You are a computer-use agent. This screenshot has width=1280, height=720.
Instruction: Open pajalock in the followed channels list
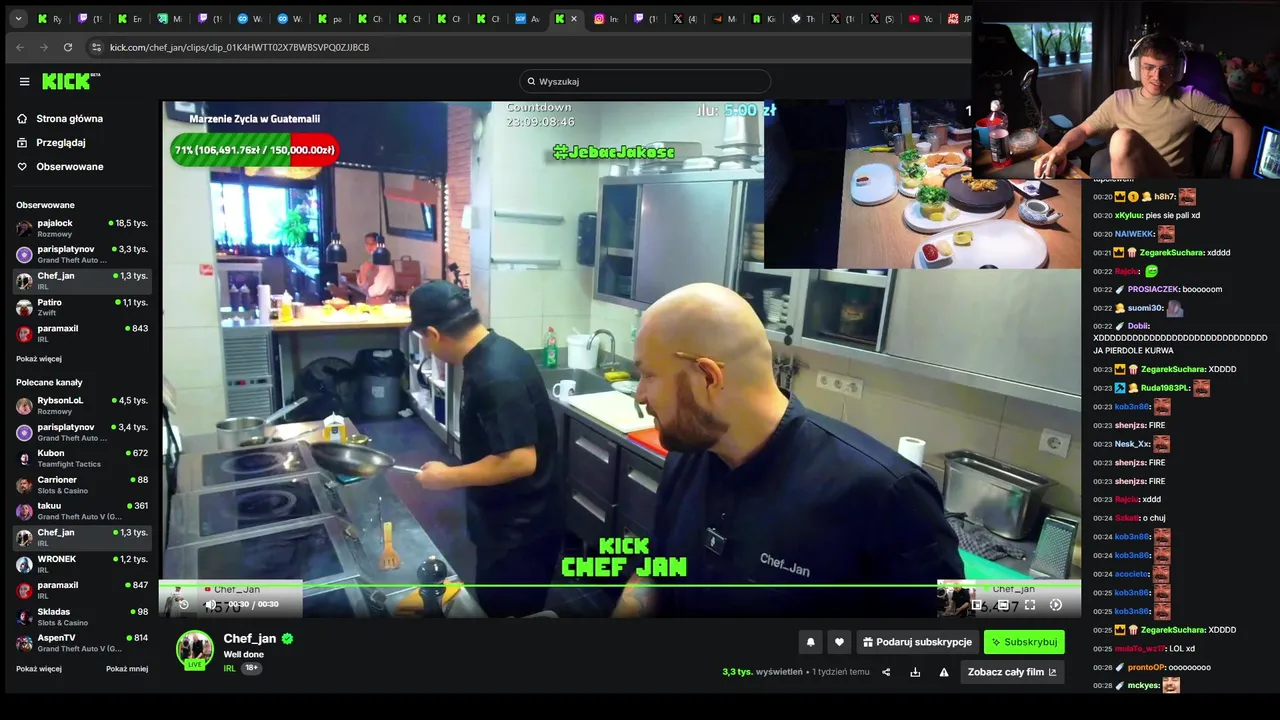tap(82, 228)
